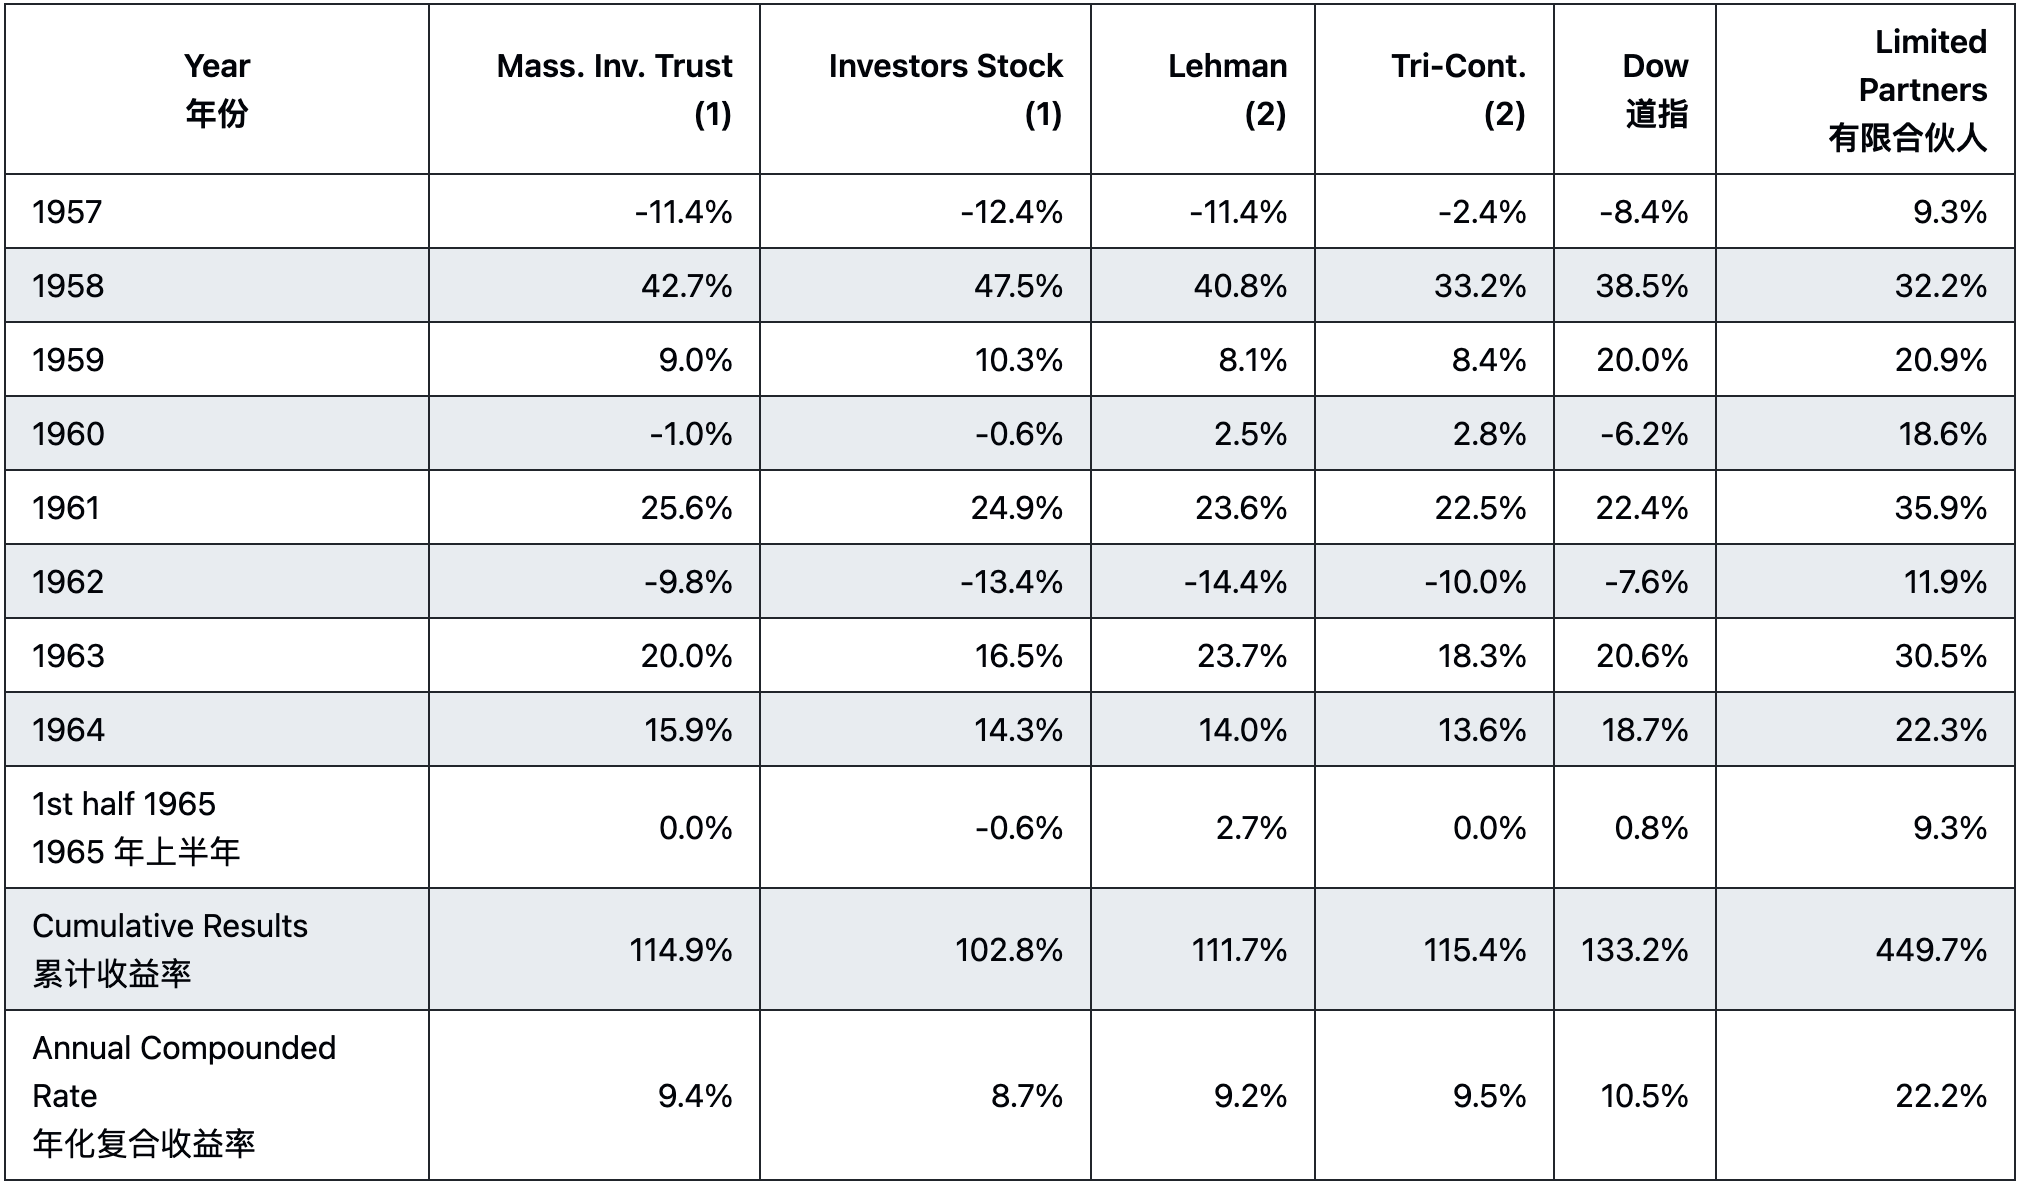Select the annual compounded Dow value 10.5%

click(1644, 1096)
